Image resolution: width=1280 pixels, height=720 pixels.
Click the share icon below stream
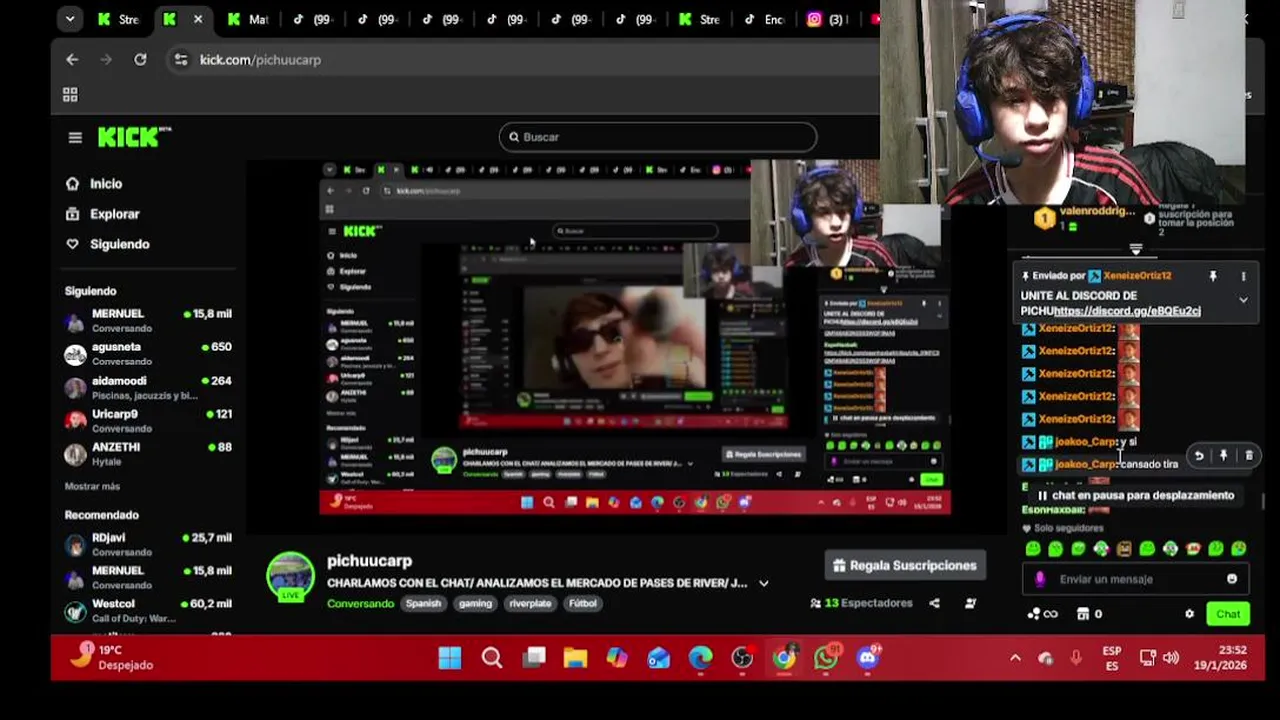(x=934, y=603)
